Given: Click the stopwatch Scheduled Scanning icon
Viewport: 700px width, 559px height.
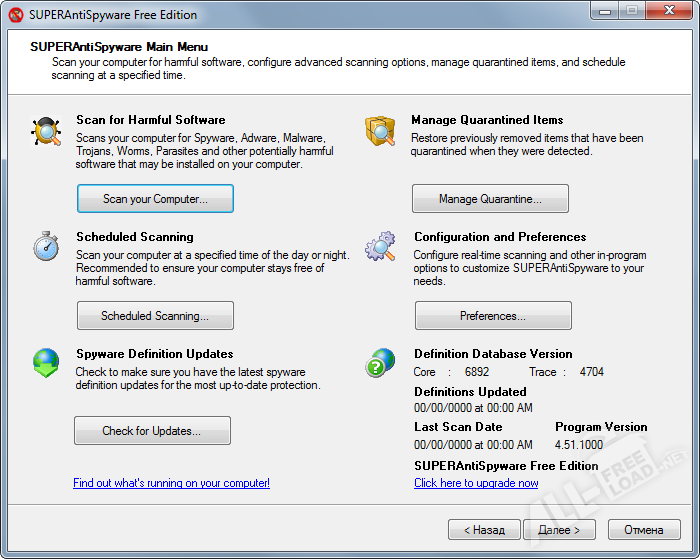Looking at the screenshot, I should 46,247.
